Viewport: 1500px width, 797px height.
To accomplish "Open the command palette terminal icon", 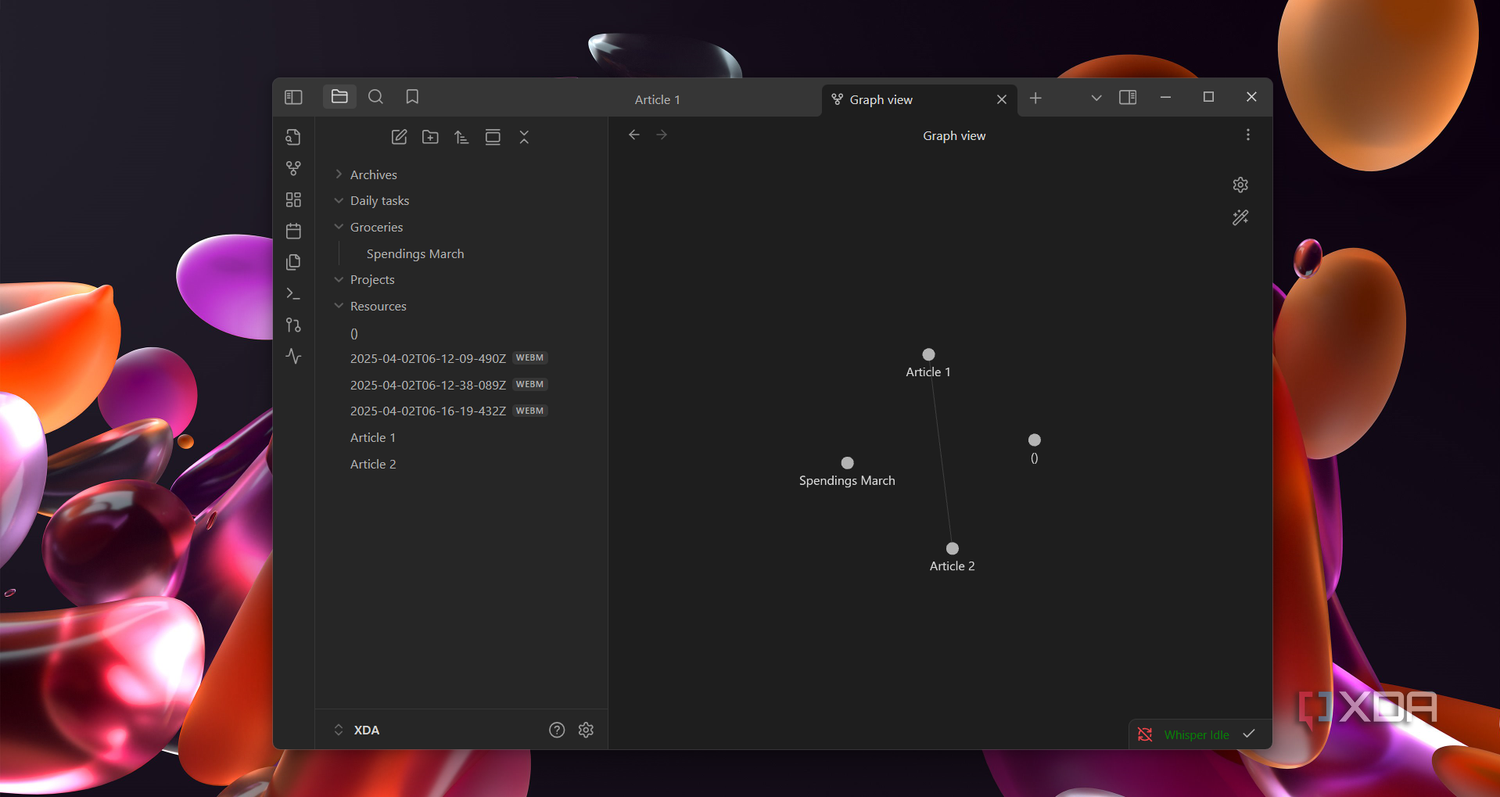I will pos(293,294).
